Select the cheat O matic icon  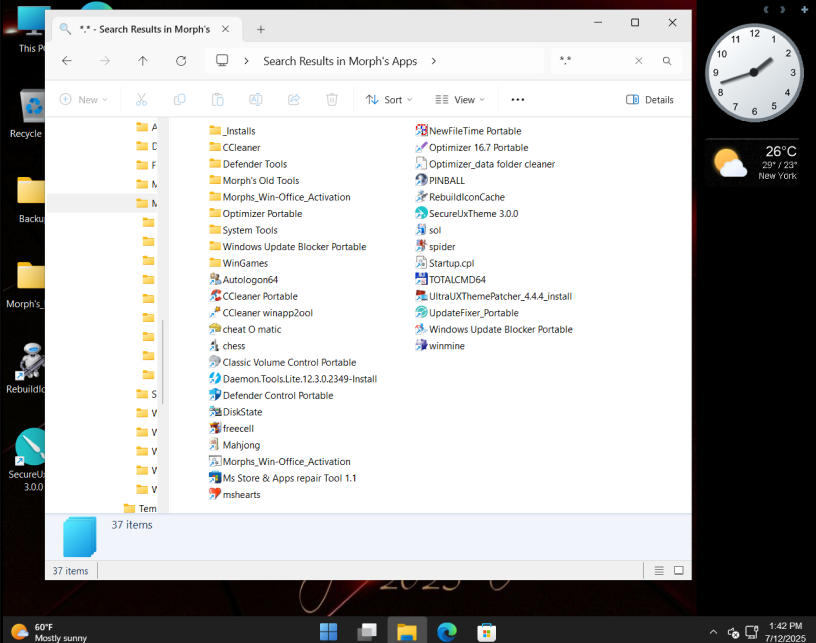[x=215, y=329]
